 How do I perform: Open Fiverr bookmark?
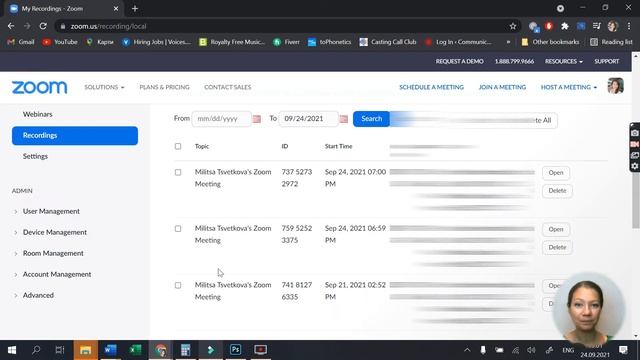tap(287, 42)
